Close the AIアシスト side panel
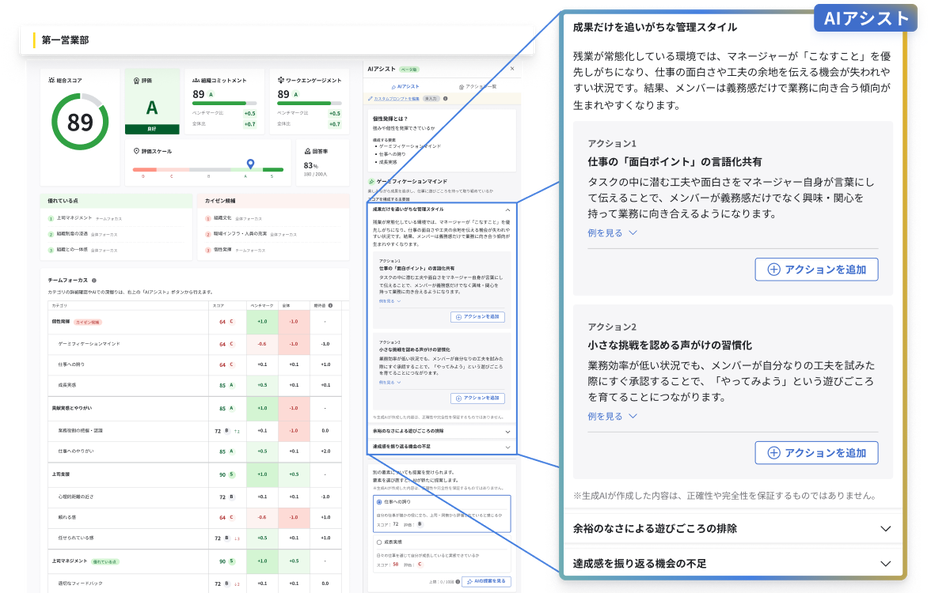The width and height of the screenshot is (950, 593). [x=512, y=68]
